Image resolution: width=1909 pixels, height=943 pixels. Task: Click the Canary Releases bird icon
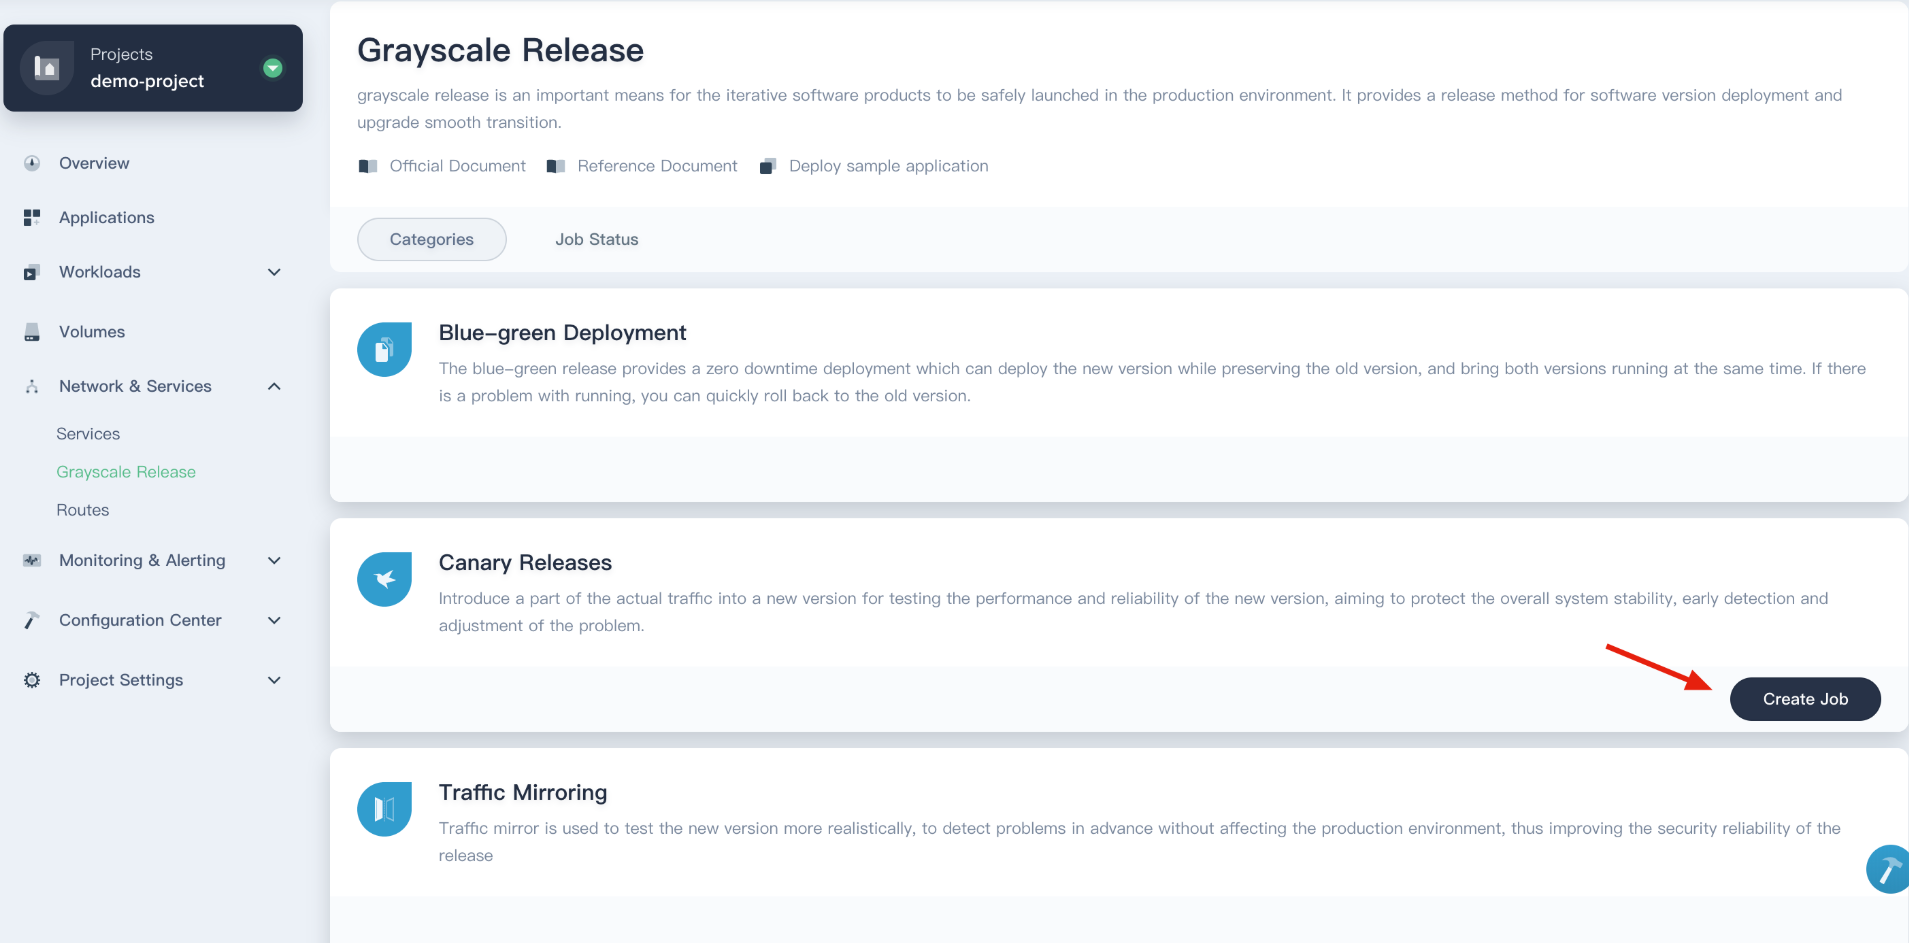click(384, 579)
